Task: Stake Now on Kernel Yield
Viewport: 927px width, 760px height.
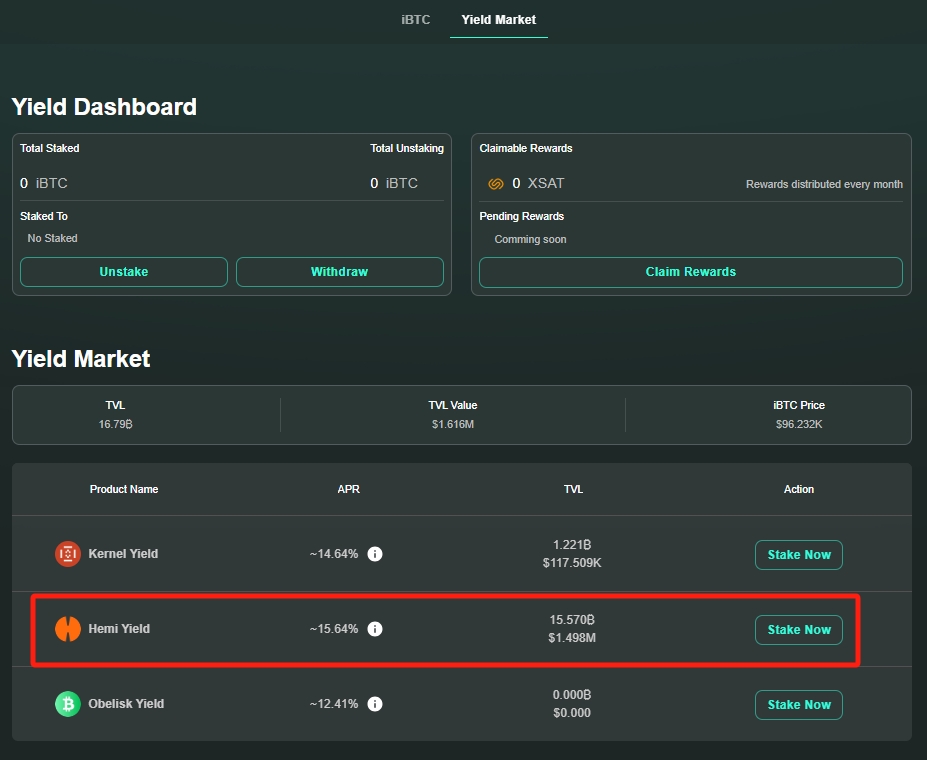Action: coord(798,555)
